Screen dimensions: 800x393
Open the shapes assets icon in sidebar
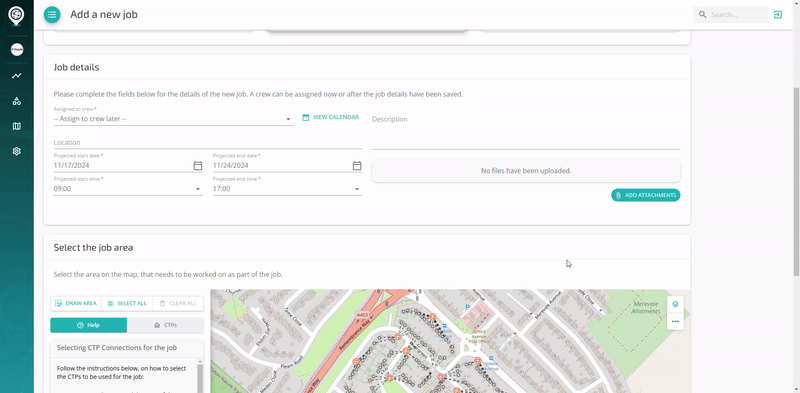tap(17, 101)
